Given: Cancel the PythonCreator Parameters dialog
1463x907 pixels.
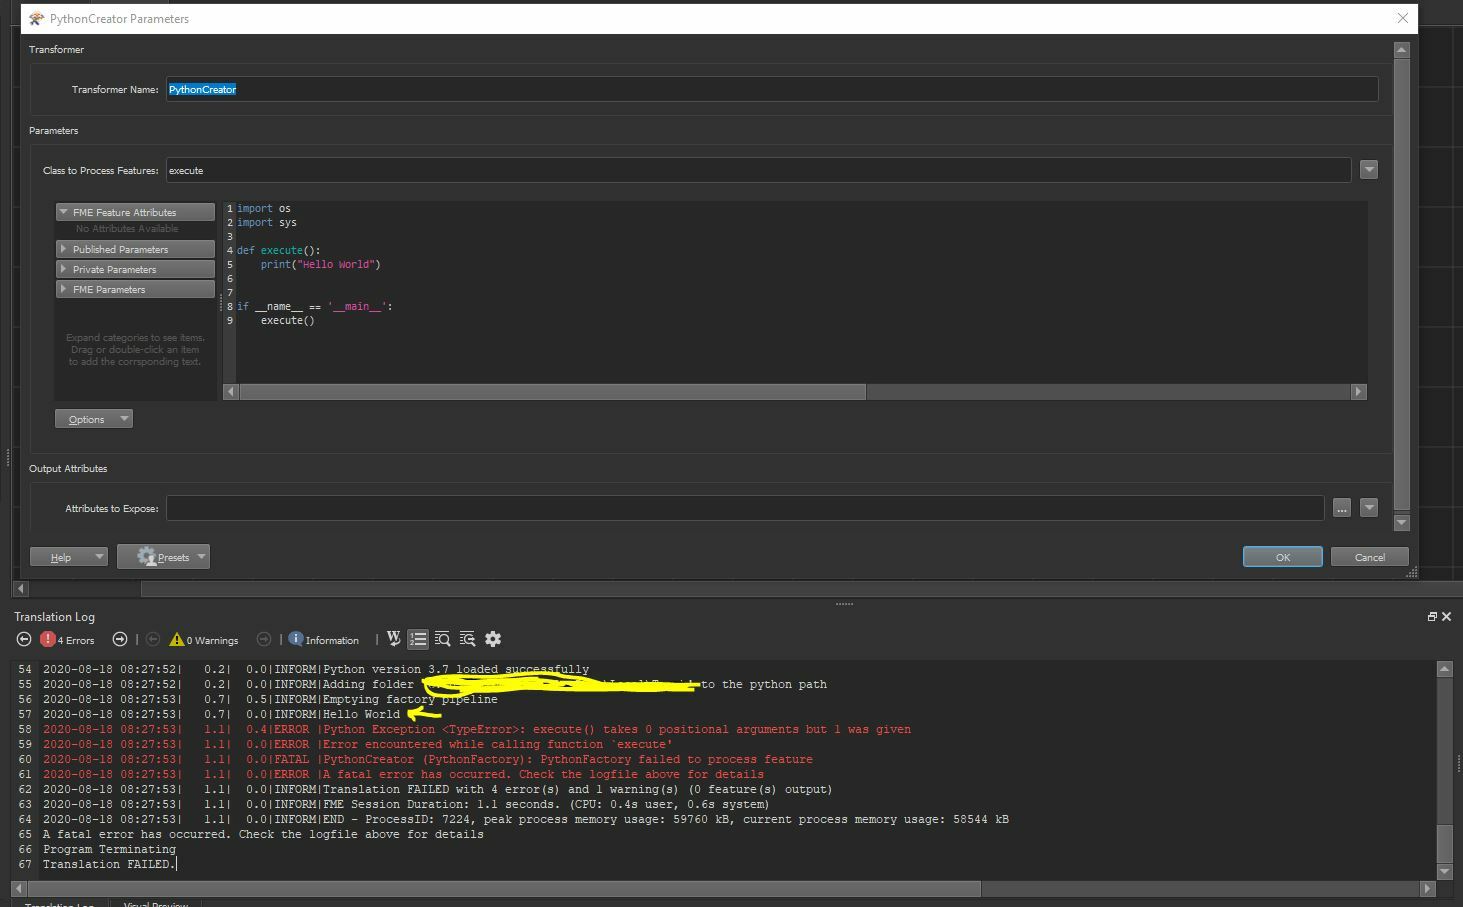Looking at the screenshot, I should pyautogui.click(x=1370, y=557).
